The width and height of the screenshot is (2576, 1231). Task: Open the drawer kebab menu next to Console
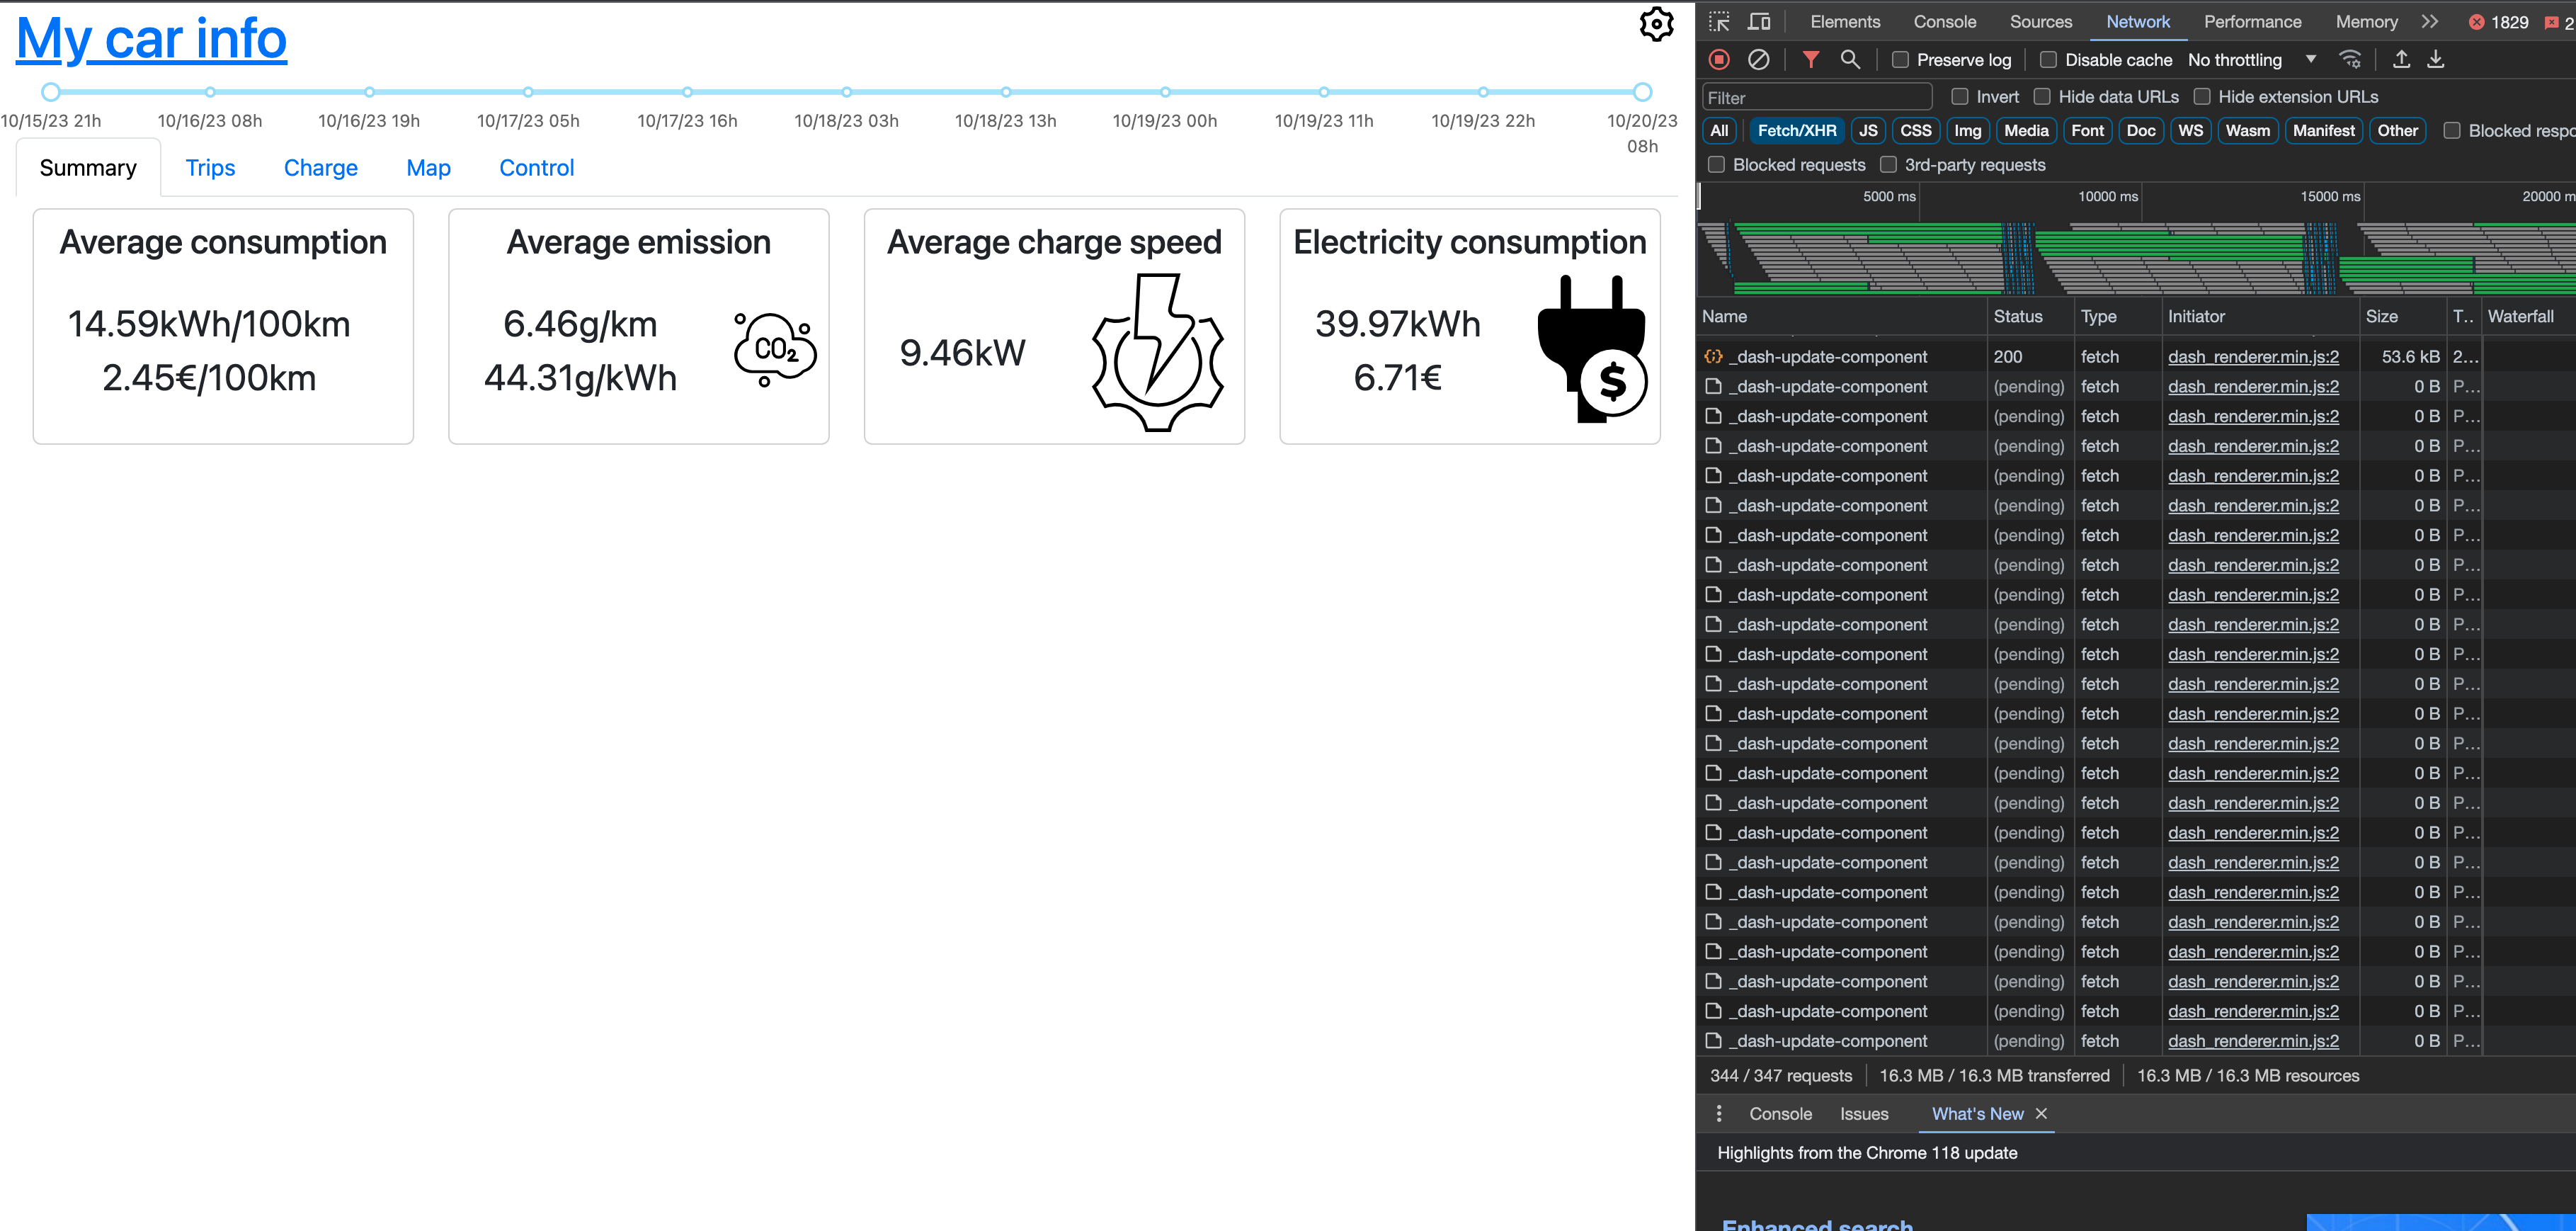[1719, 1113]
